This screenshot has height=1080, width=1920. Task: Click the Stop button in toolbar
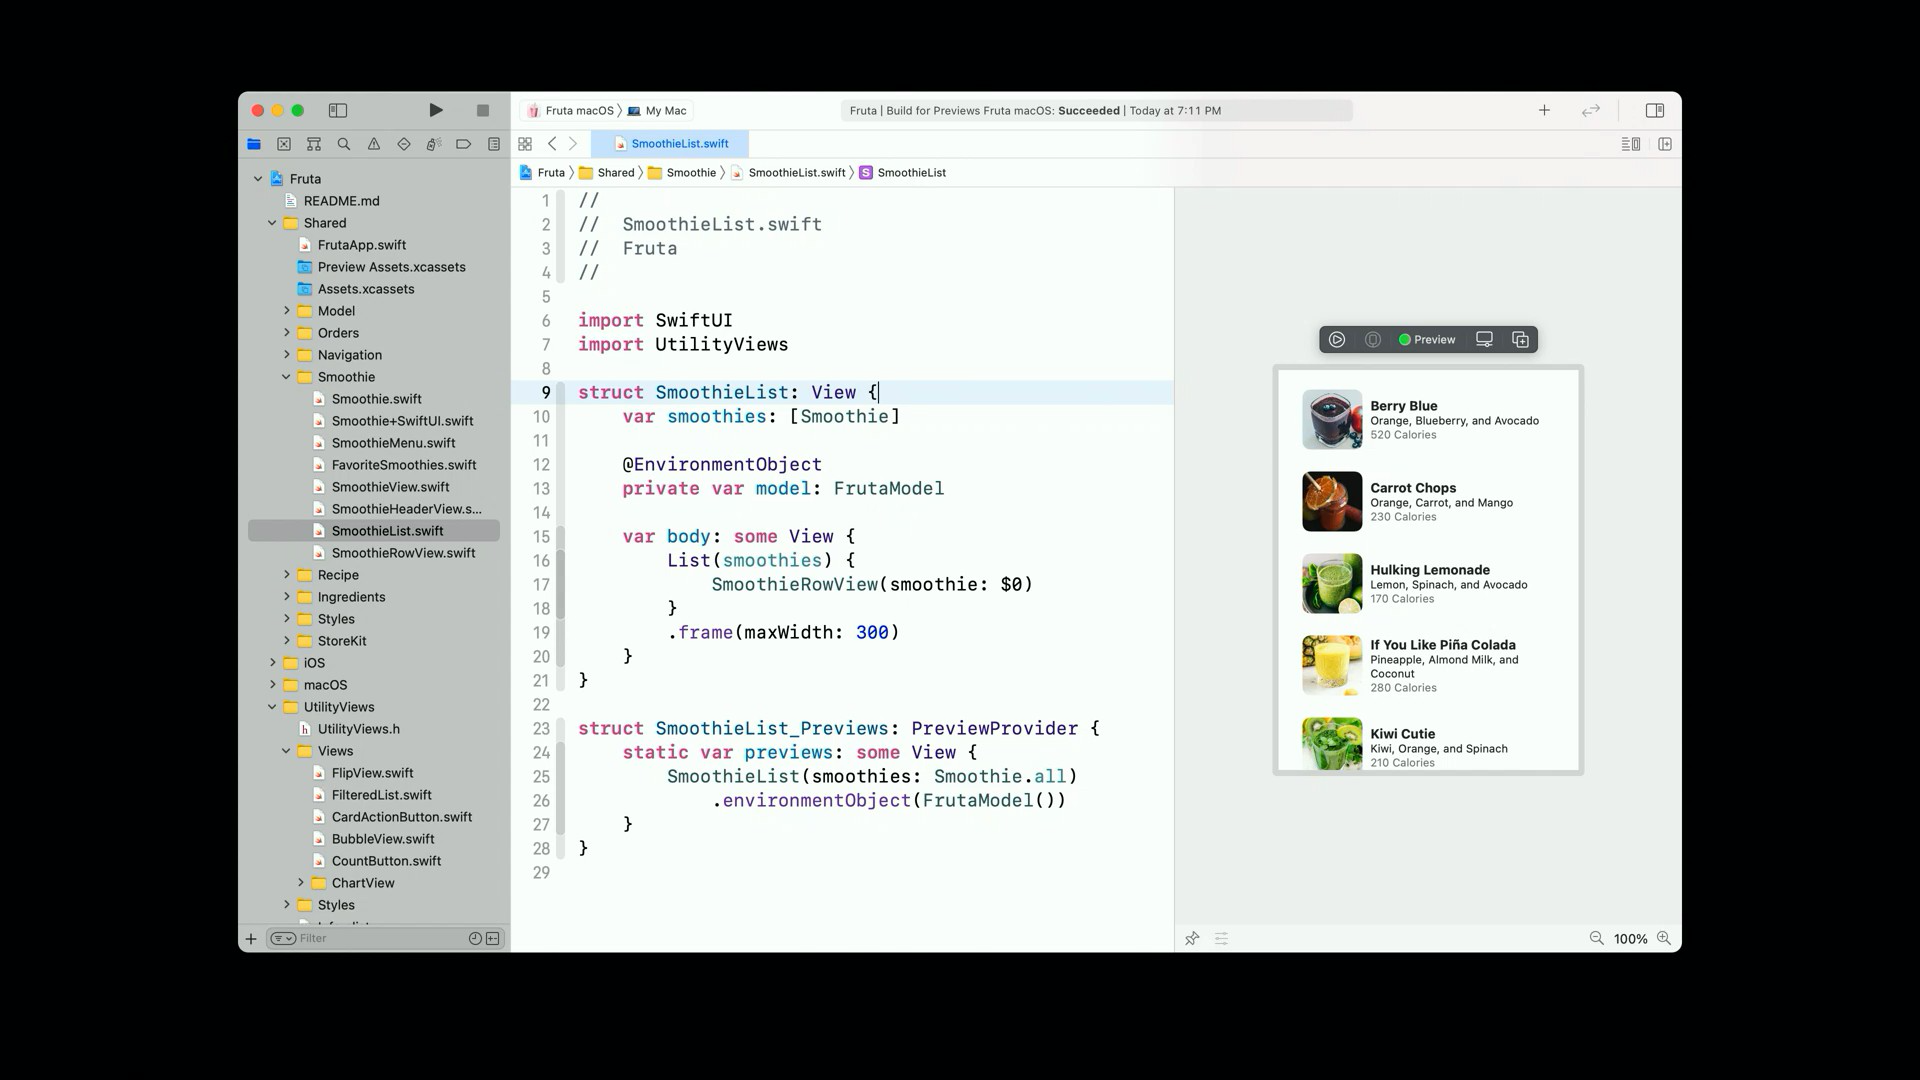pyautogui.click(x=483, y=110)
